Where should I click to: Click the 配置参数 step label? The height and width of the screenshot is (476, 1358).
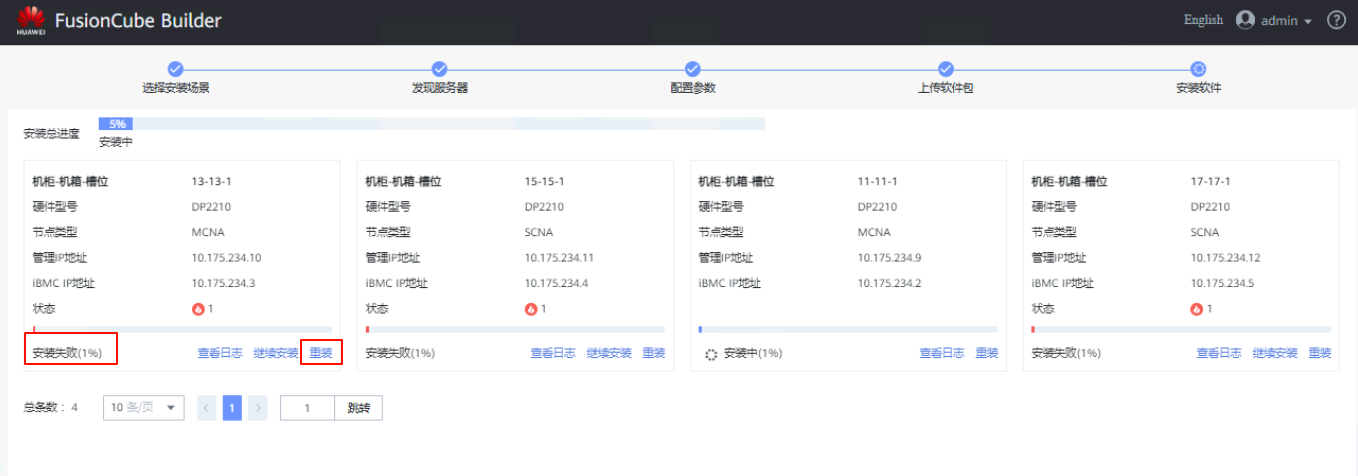[692, 88]
